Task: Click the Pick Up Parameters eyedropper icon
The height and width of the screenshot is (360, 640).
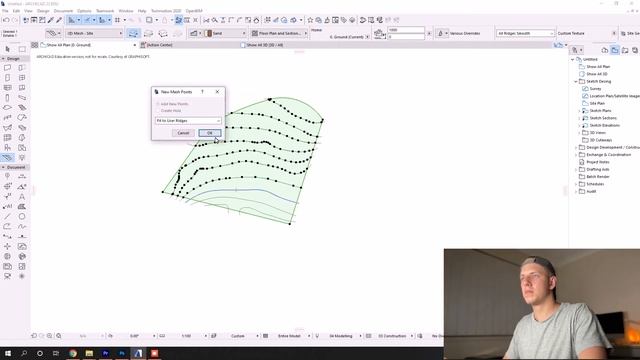Action: [x=51, y=20]
